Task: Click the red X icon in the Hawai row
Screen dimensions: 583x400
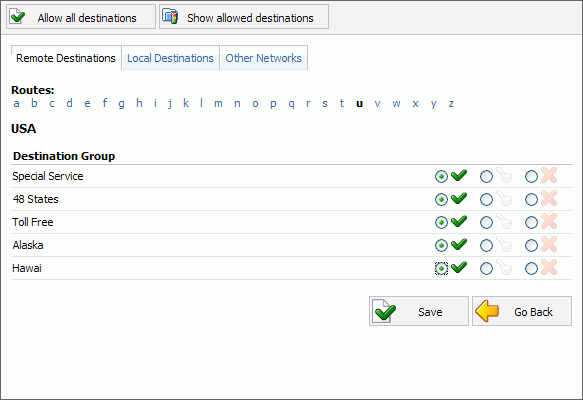Action: coord(549,268)
